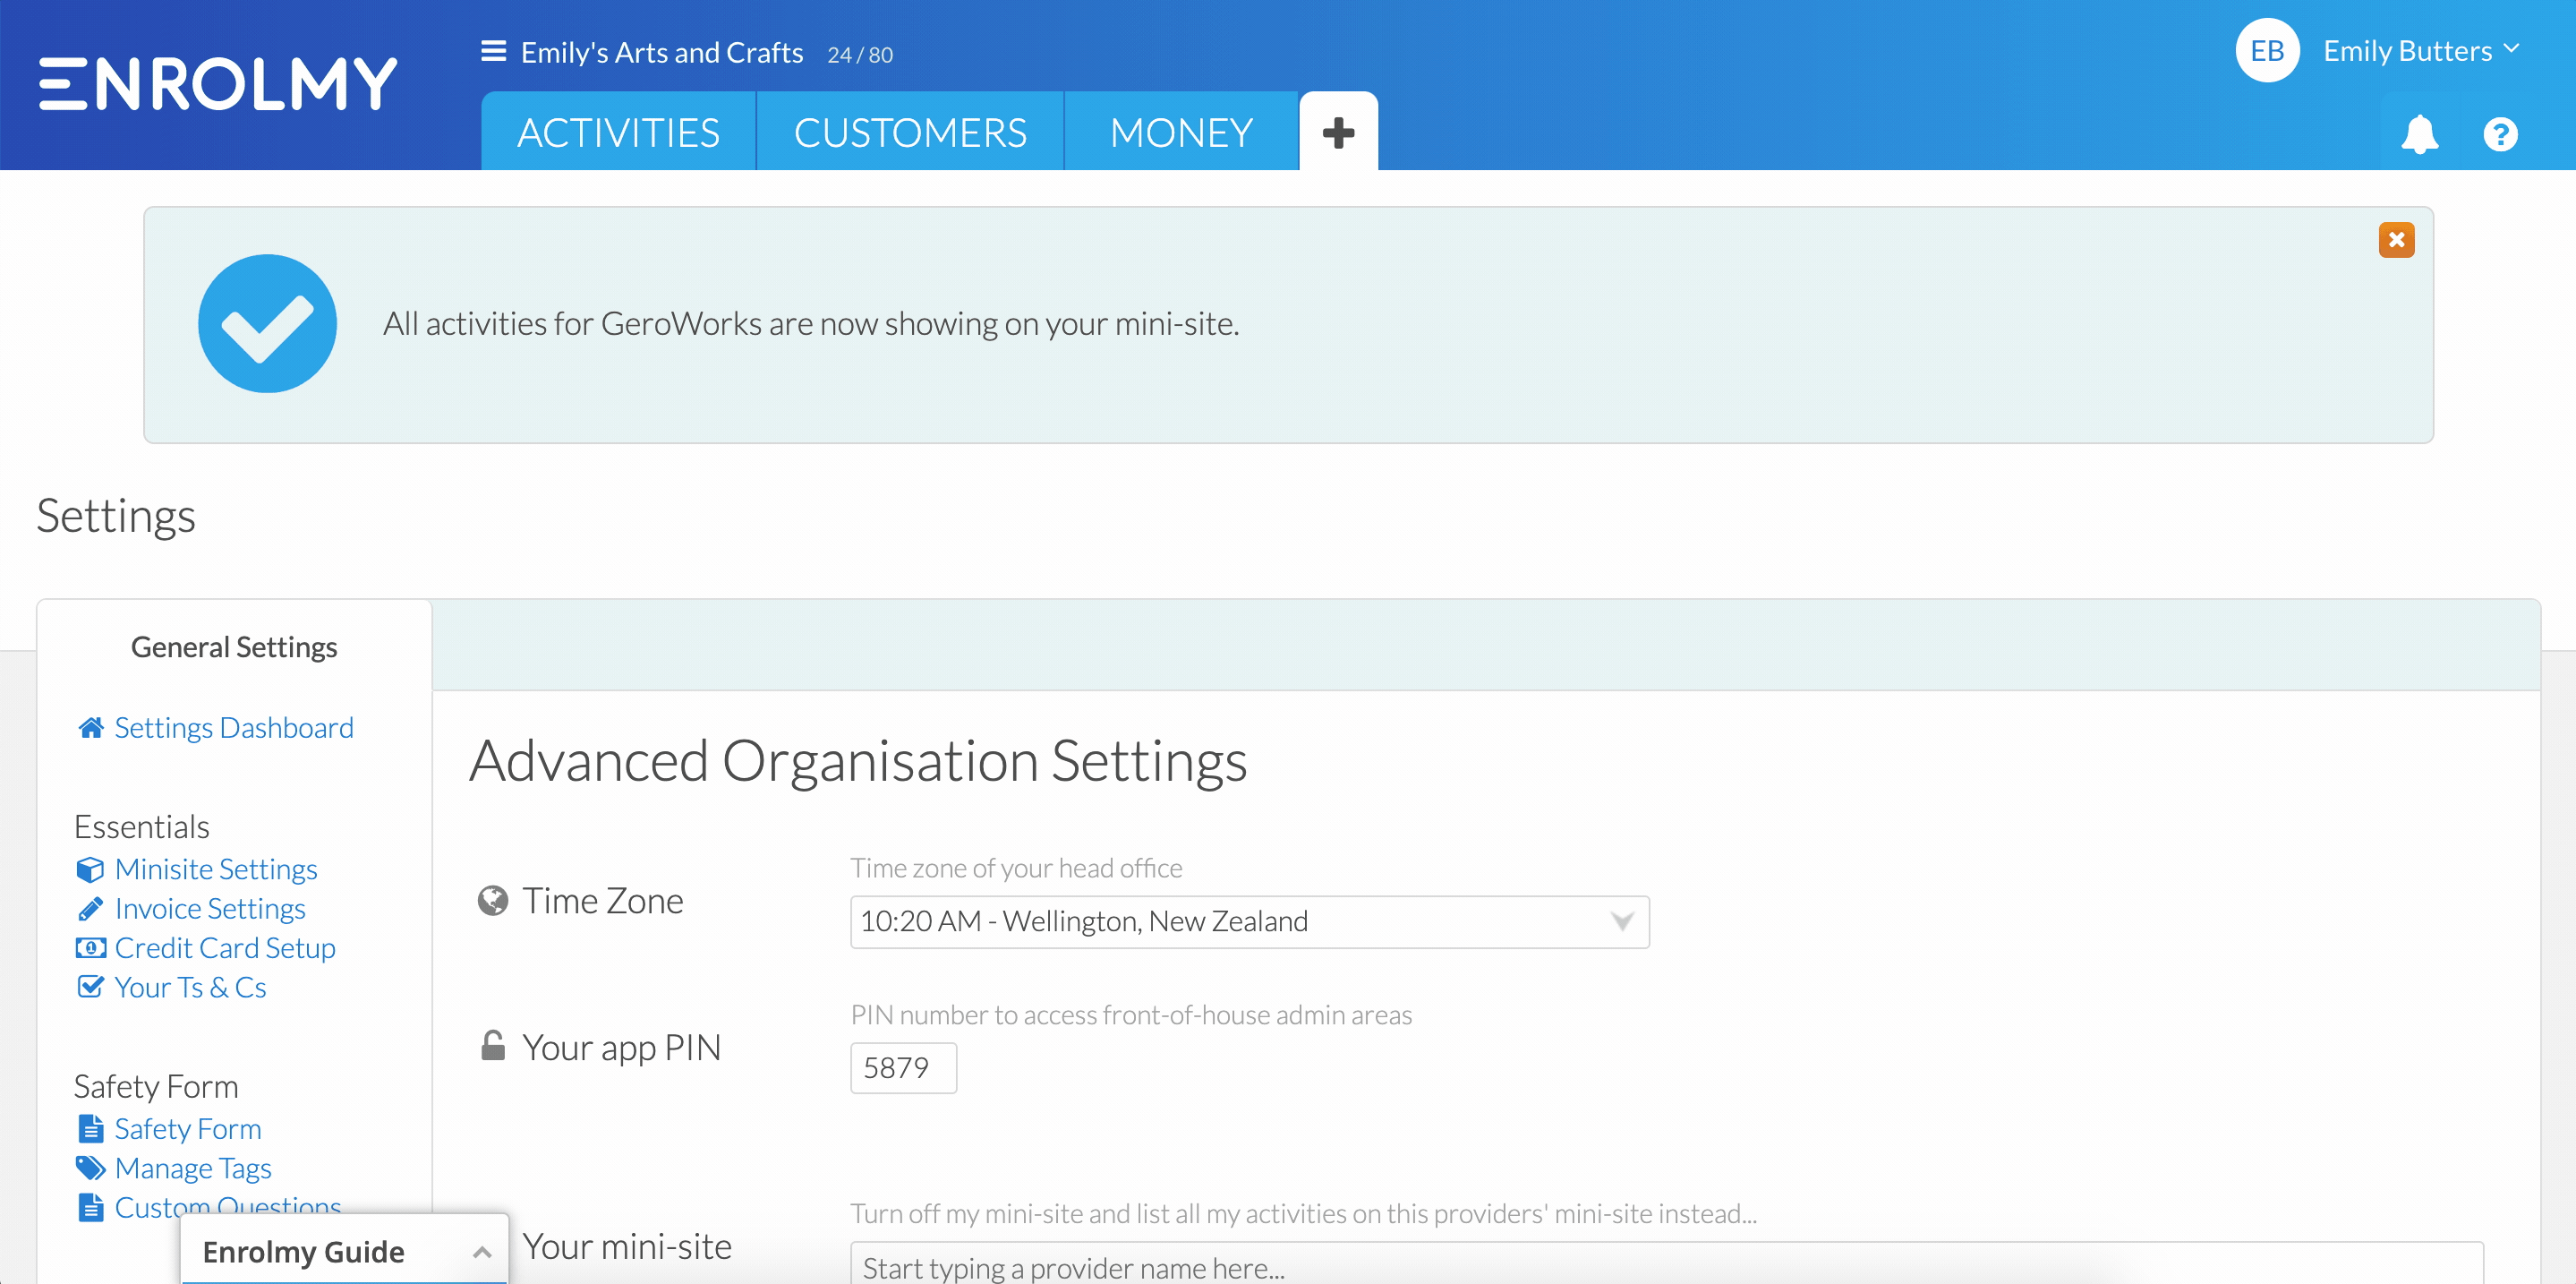2576x1284 pixels.
Task: Click the cube icon beside Minisite Settings
Action: [x=90, y=869]
